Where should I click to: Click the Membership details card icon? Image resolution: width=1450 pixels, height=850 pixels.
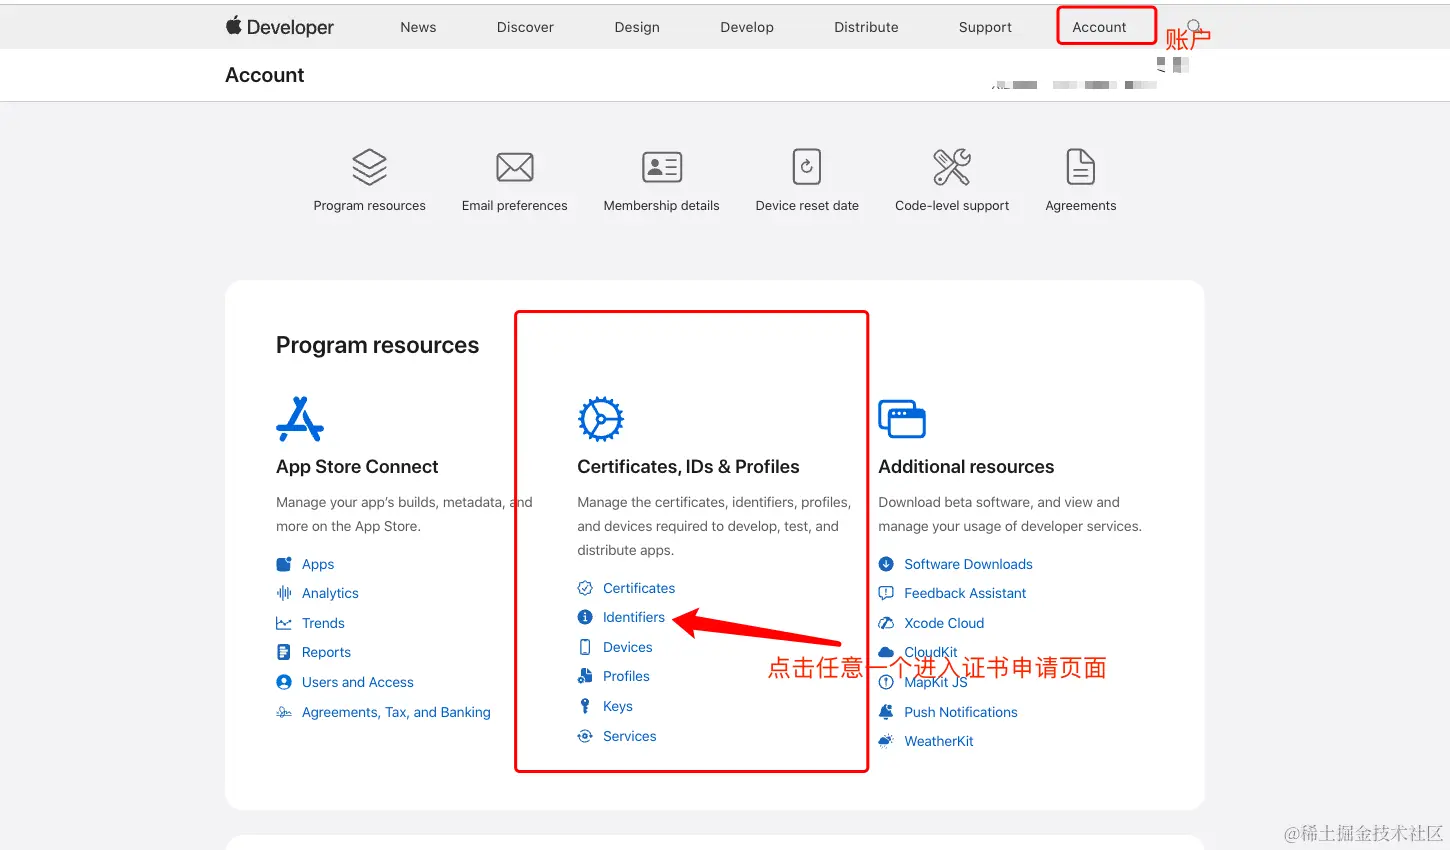pos(662,167)
